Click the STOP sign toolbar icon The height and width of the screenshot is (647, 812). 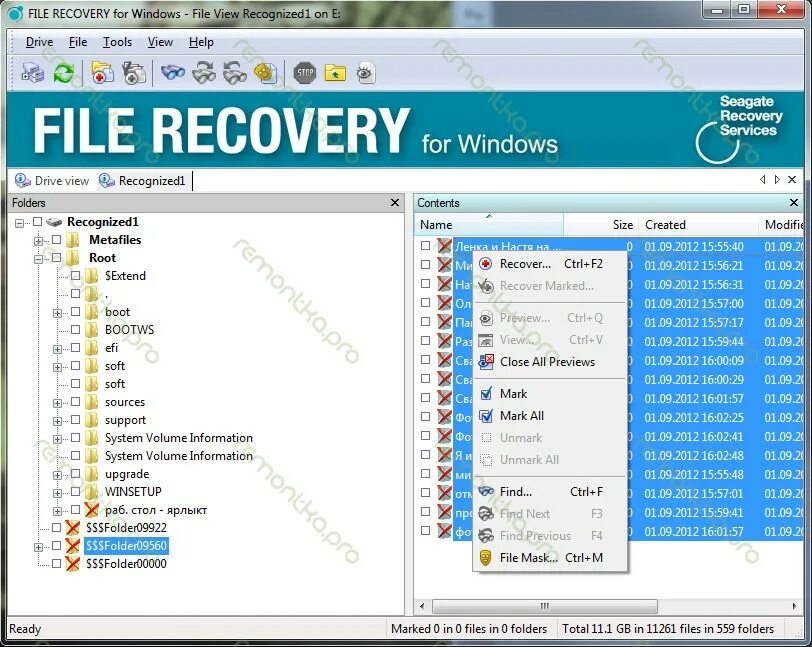point(304,73)
